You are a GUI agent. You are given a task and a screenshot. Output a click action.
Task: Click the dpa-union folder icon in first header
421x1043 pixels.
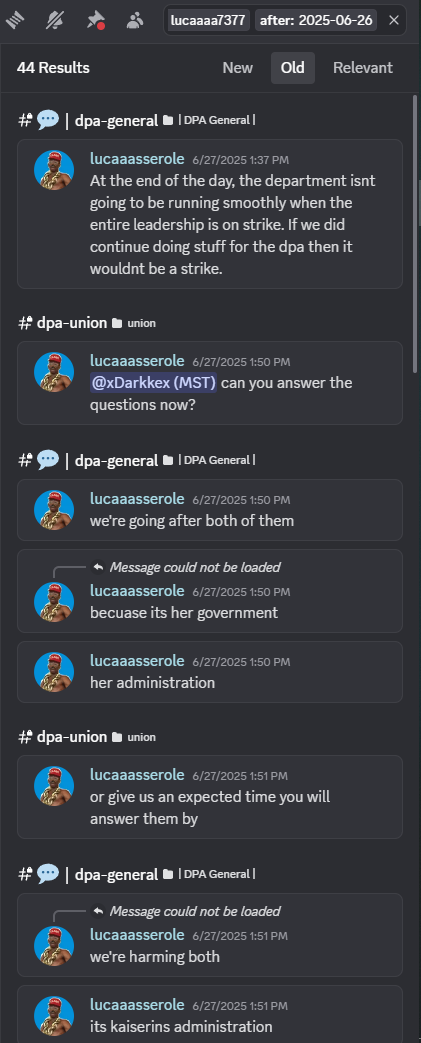tap(117, 323)
